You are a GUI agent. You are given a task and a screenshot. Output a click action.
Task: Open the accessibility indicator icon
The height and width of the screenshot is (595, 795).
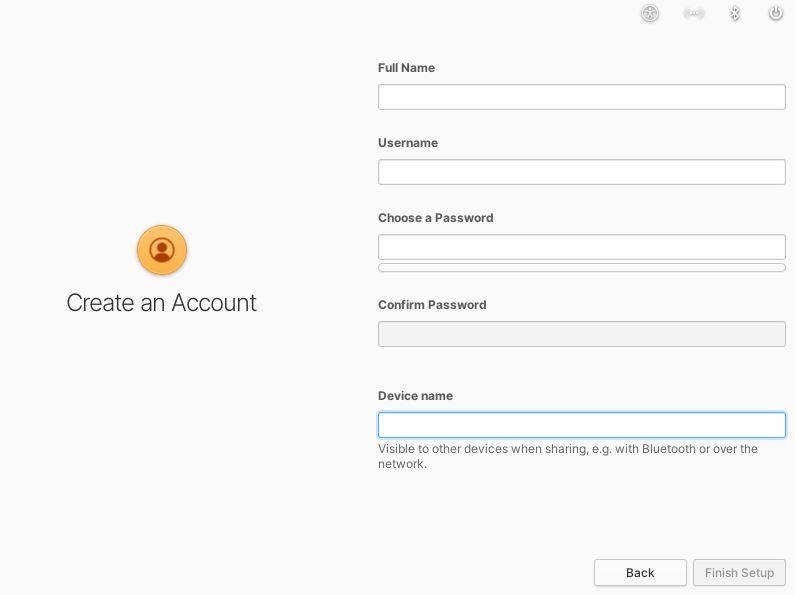pos(650,13)
